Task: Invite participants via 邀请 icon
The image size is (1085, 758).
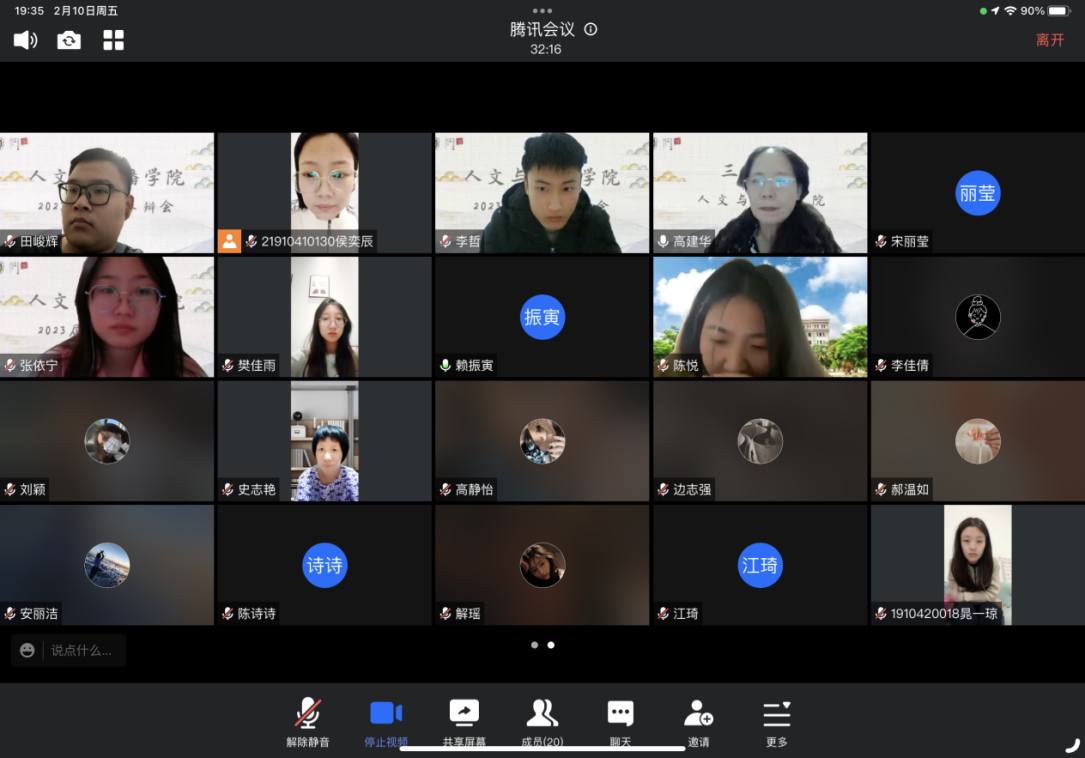Action: [698, 722]
